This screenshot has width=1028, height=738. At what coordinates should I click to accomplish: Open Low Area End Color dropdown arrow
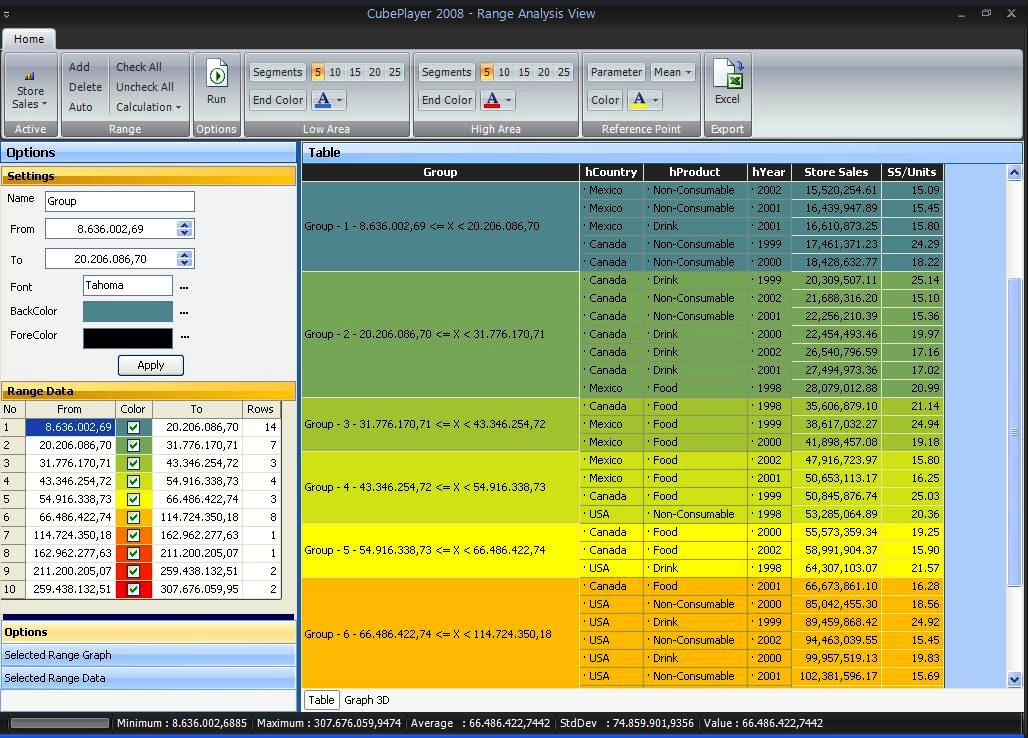(x=339, y=100)
